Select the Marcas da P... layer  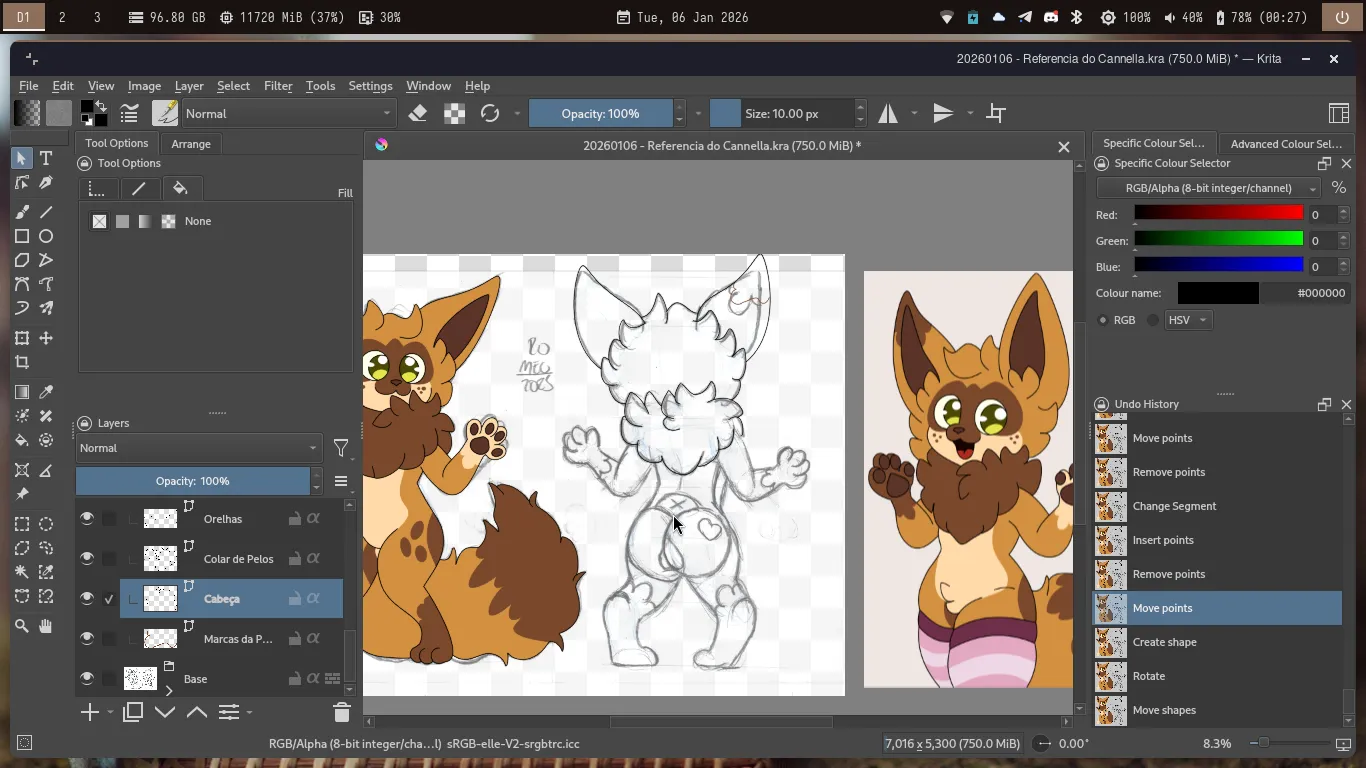(x=237, y=639)
